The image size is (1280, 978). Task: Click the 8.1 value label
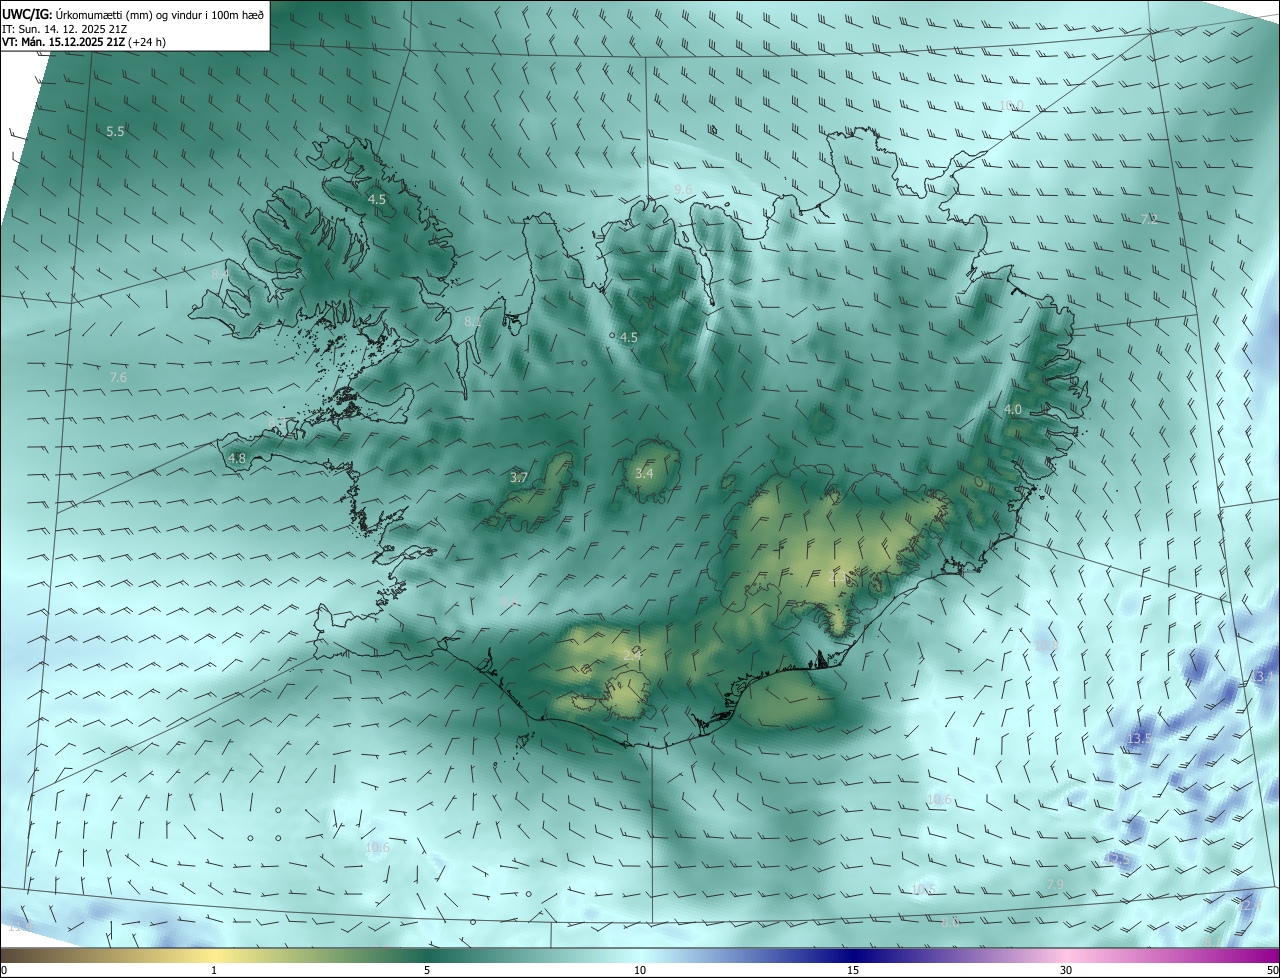click(473, 322)
